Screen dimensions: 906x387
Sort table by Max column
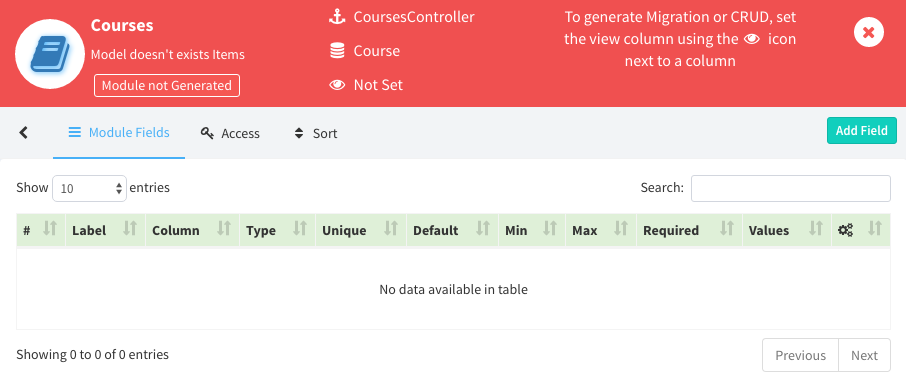pyautogui.click(x=601, y=230)
